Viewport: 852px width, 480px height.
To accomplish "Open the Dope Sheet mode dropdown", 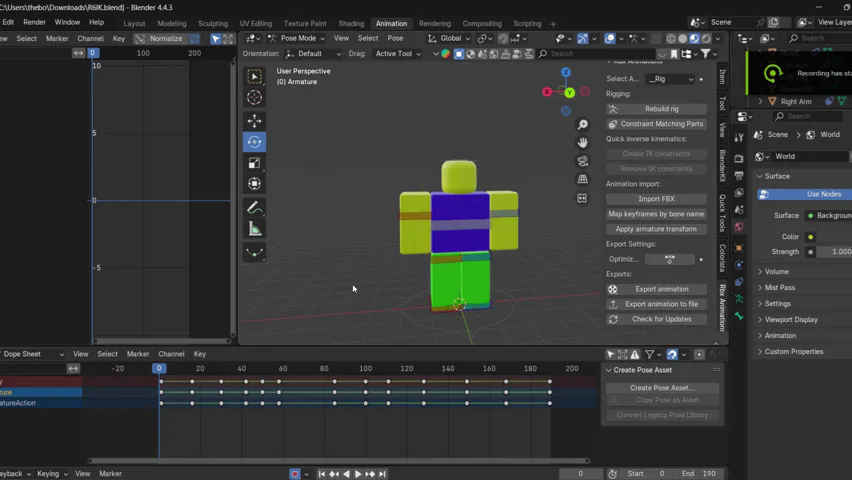I will [x=32, y=354].
